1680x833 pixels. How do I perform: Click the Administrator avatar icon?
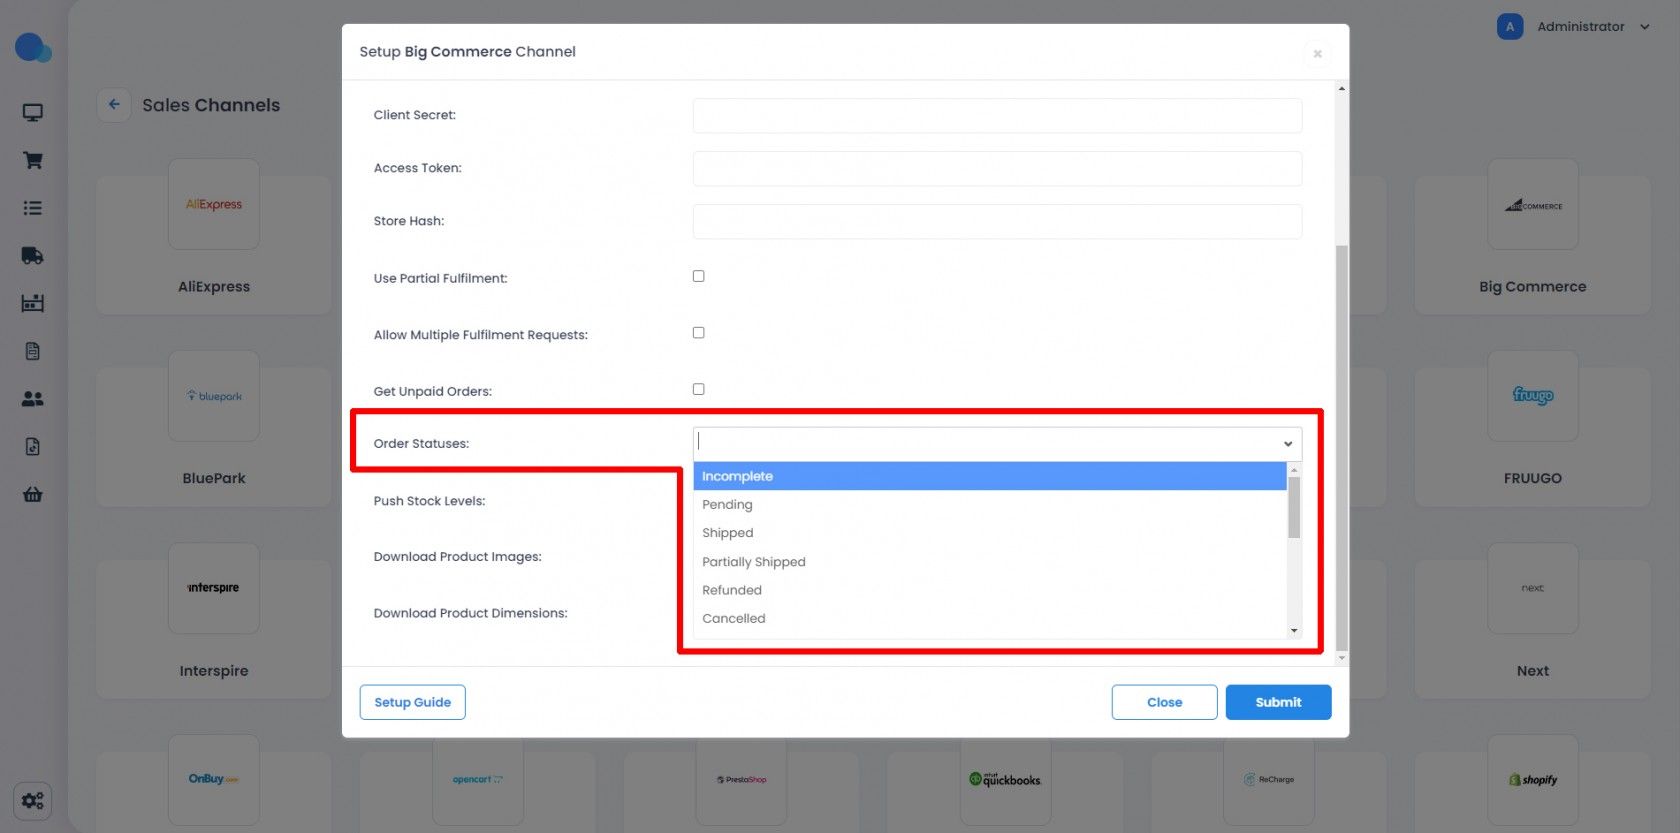click(x=1510, y=27)
